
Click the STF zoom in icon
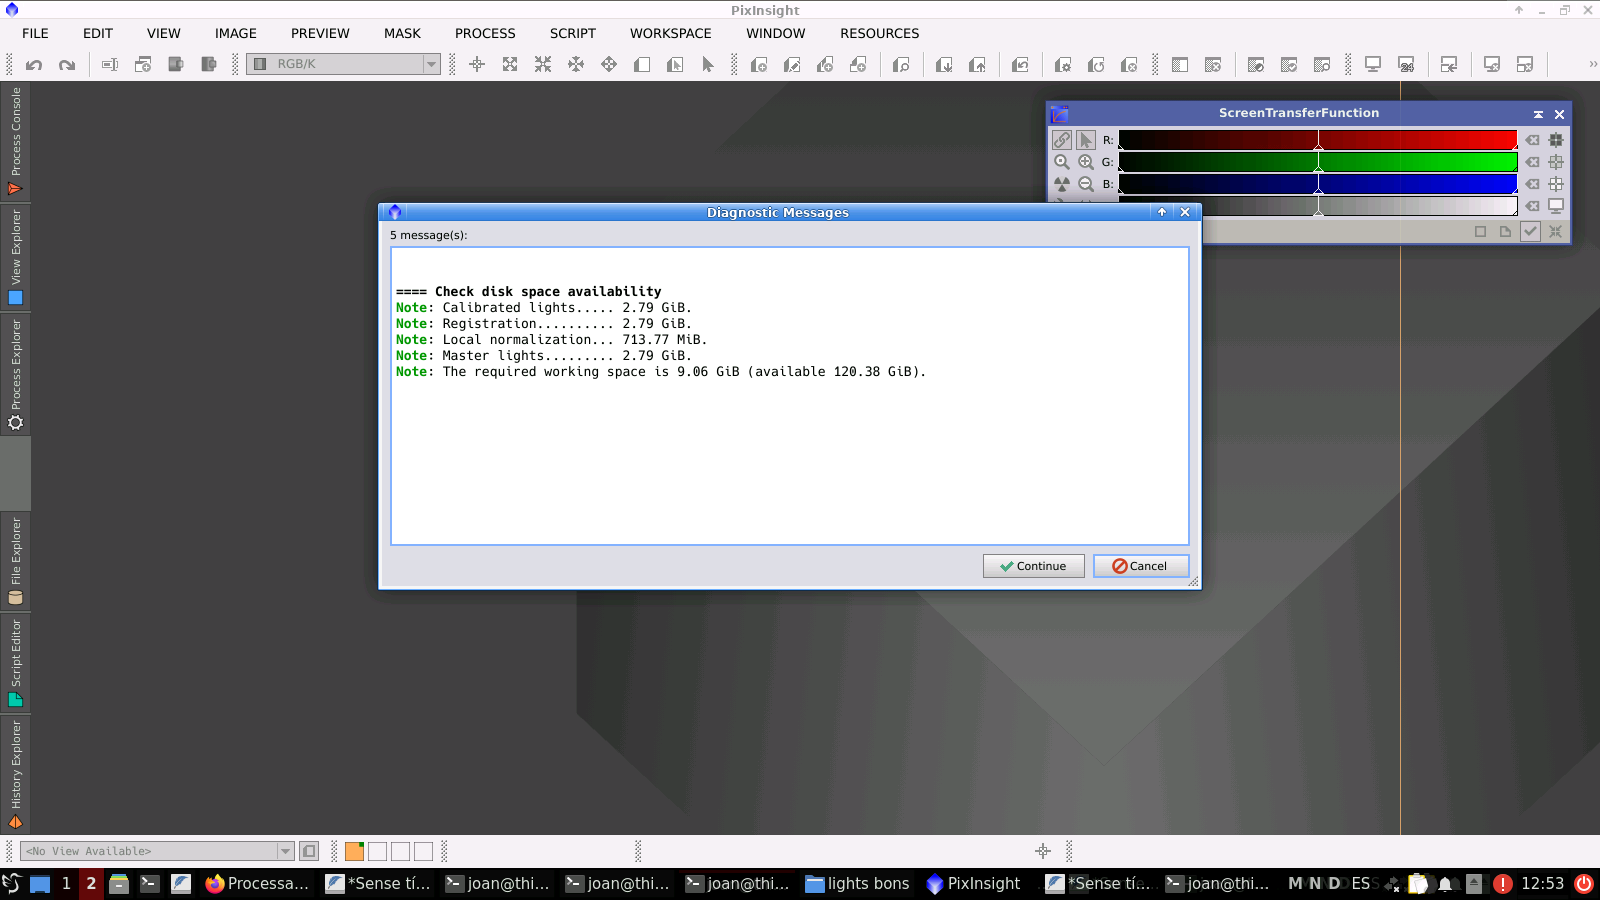click(x=1086, y=162)
